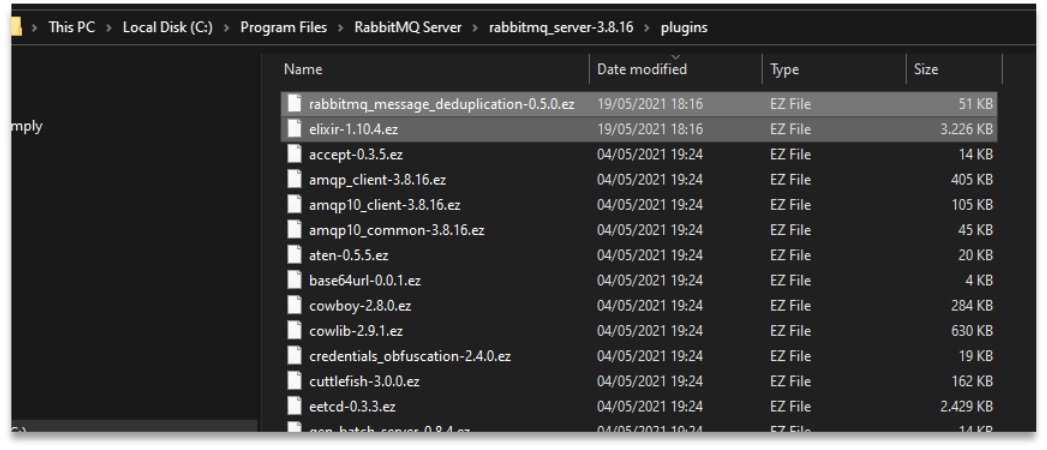Go to This PC in the address bar
This screenshot has width=1047, height=450.
(72, 28)
